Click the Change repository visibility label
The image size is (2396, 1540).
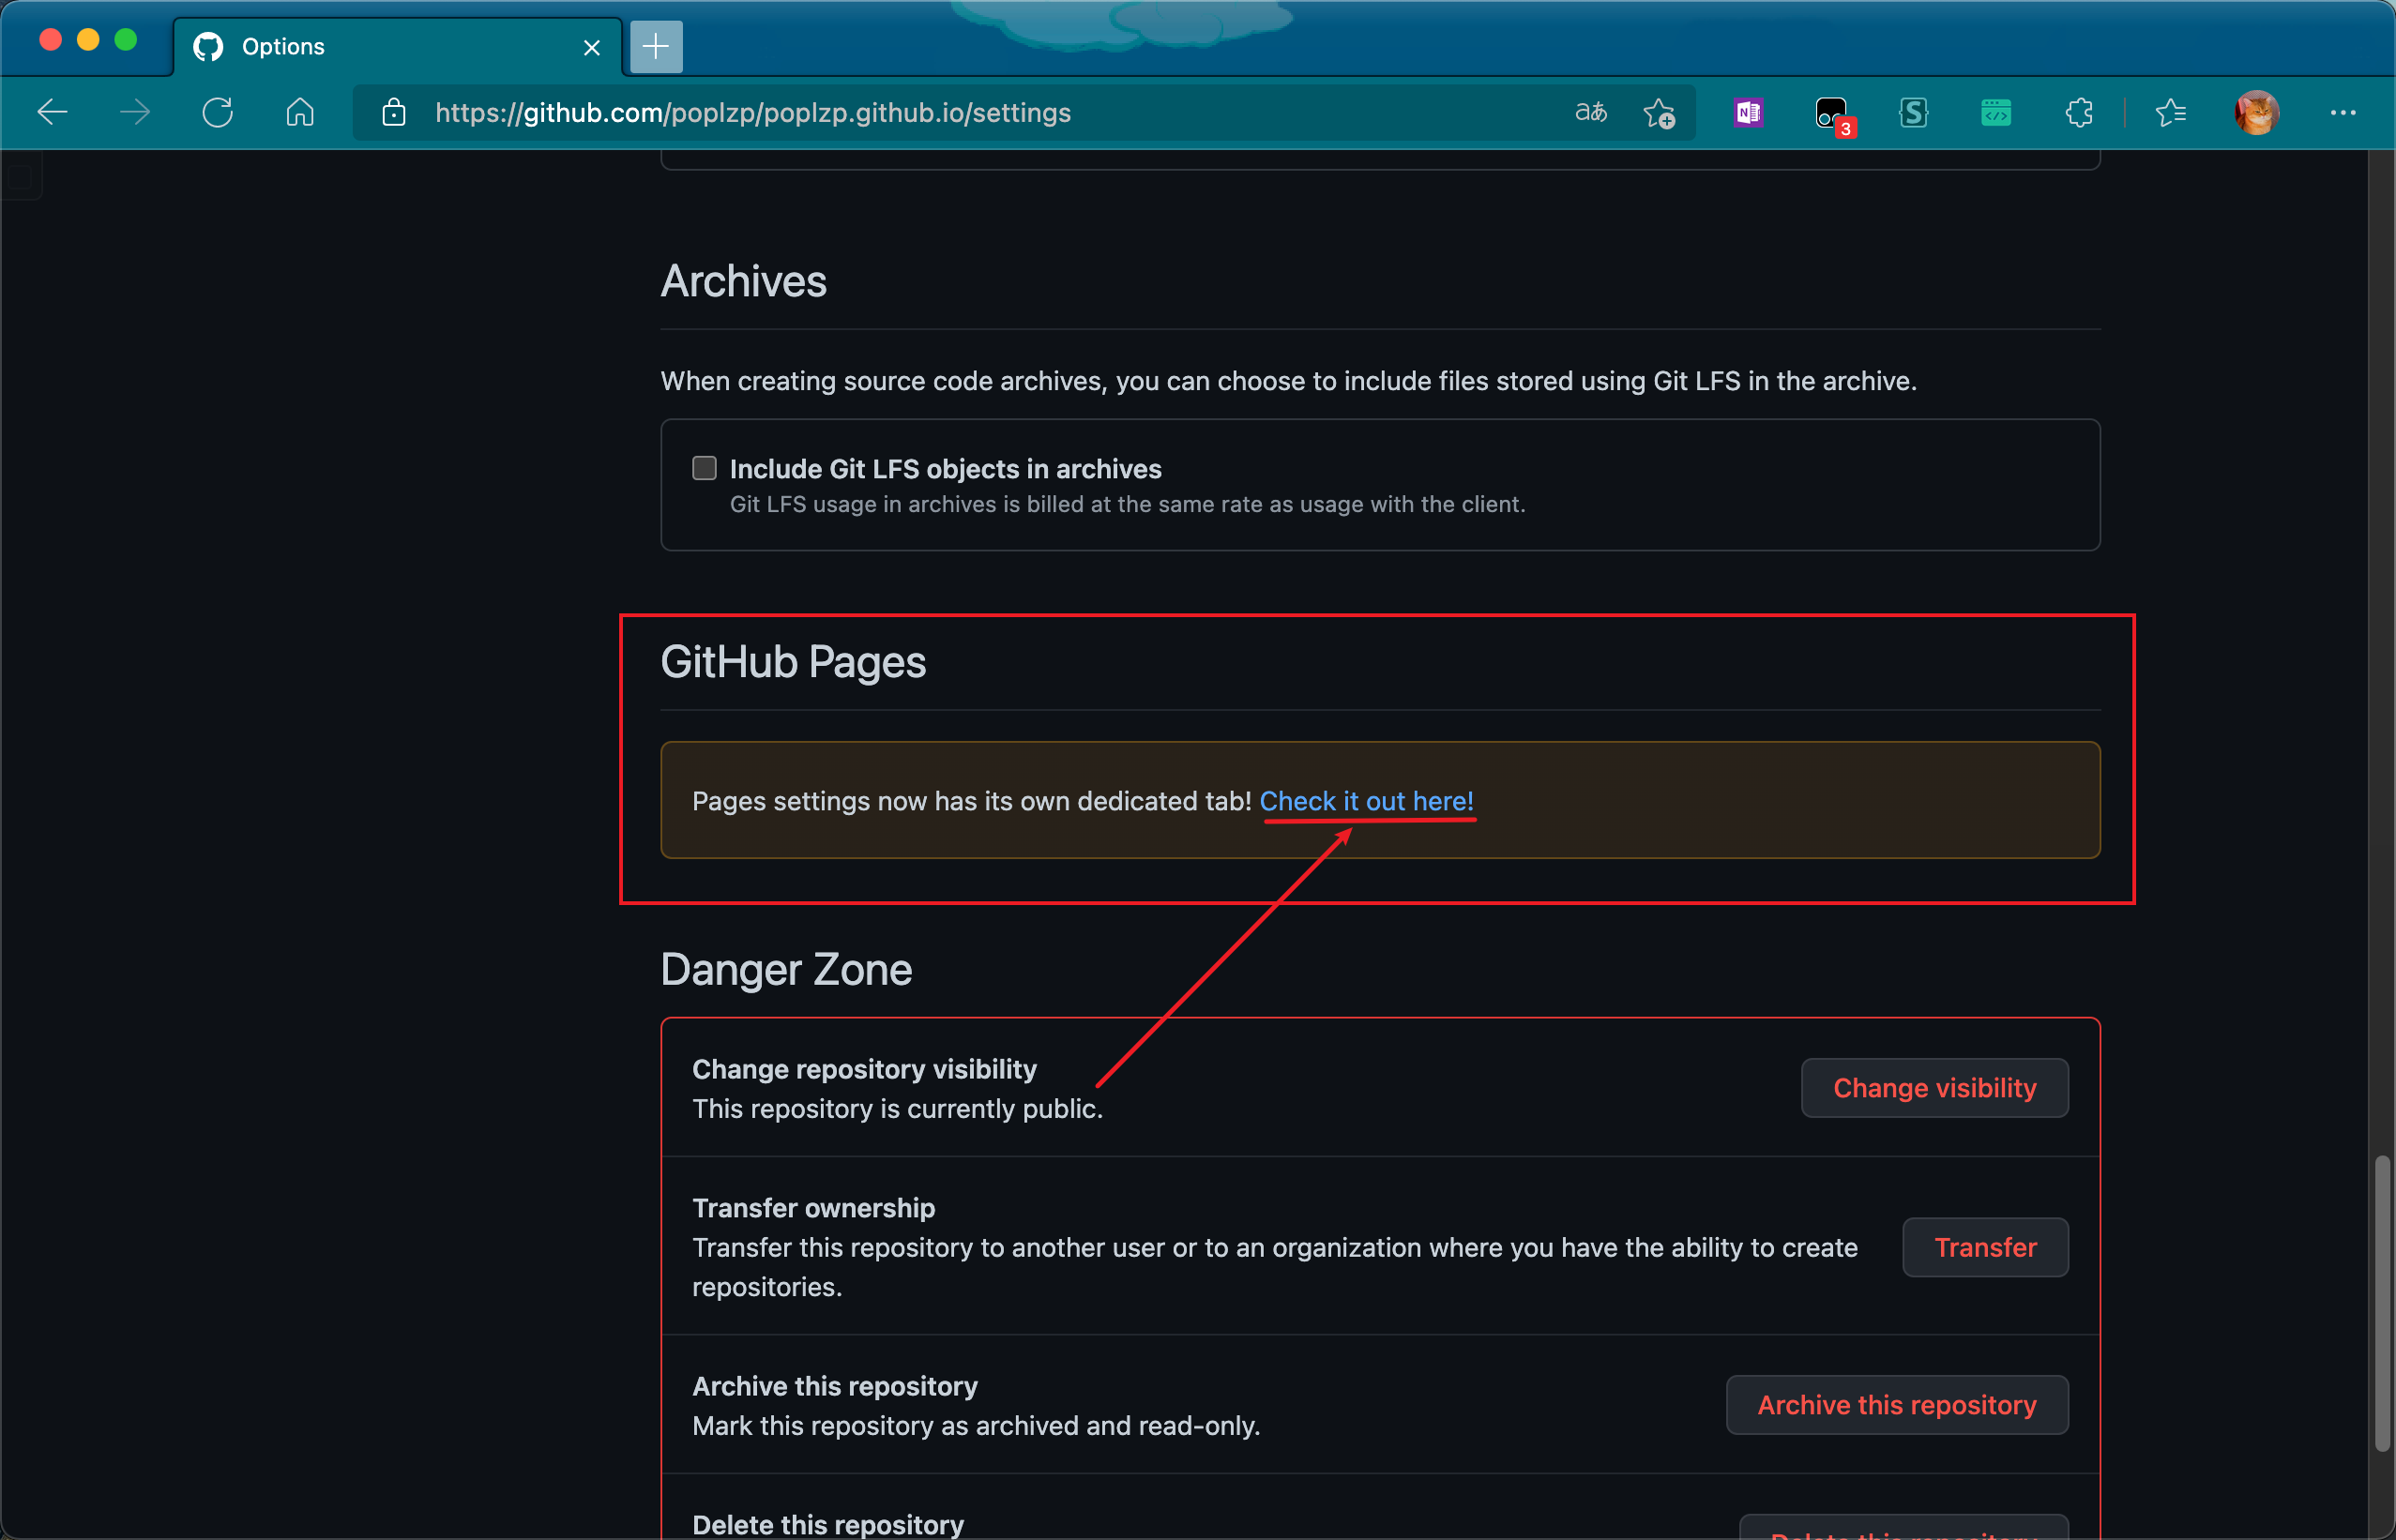864,1069
